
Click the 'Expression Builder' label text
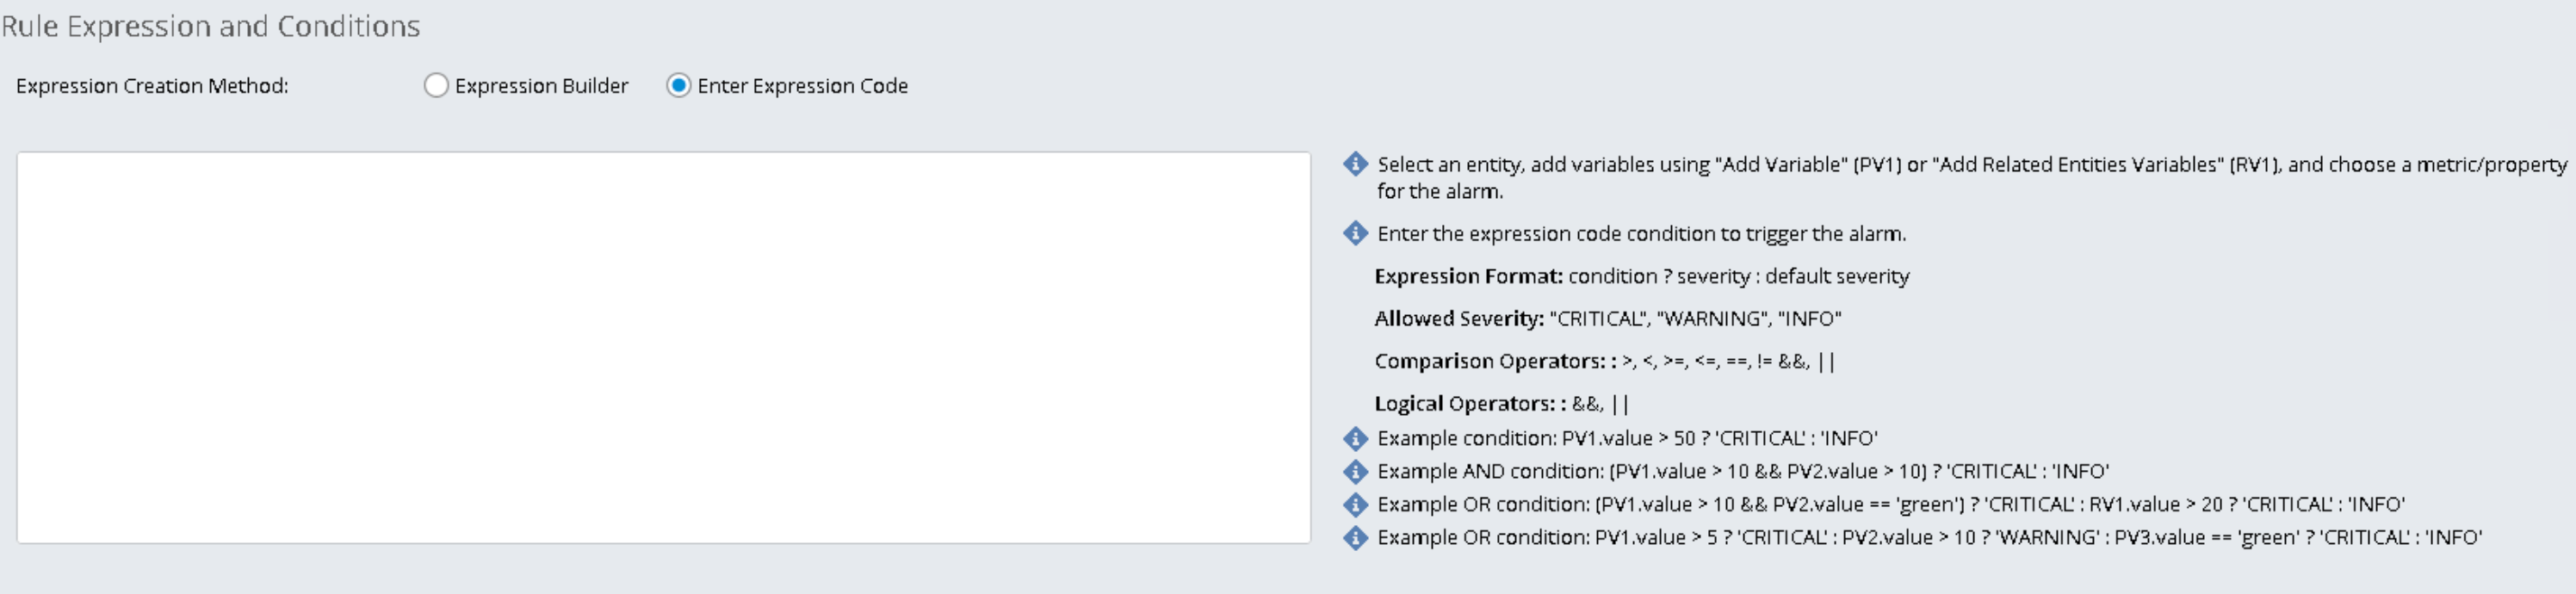pyautogui.click(x=541, y=86)
